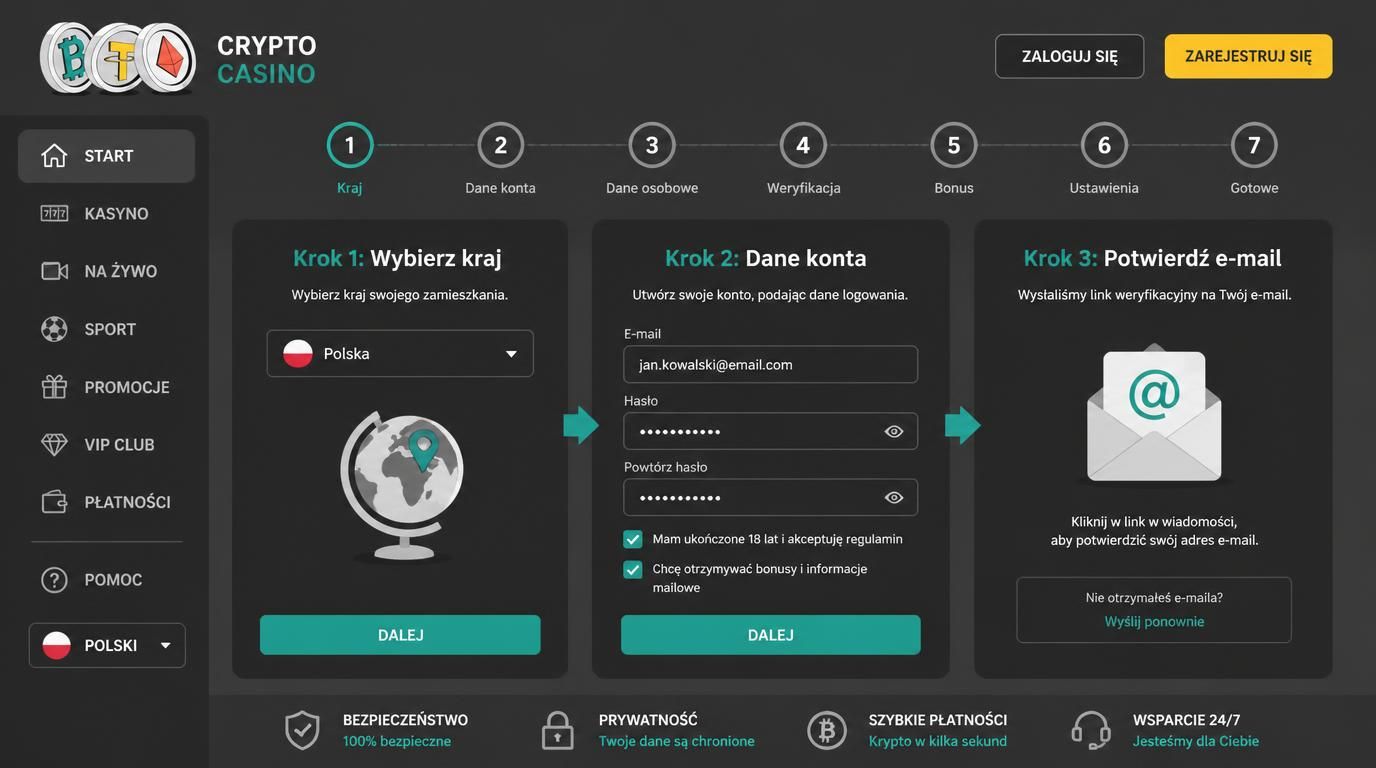
Task: Click the Kasyno slot machine icon
Action: [54, 213]
